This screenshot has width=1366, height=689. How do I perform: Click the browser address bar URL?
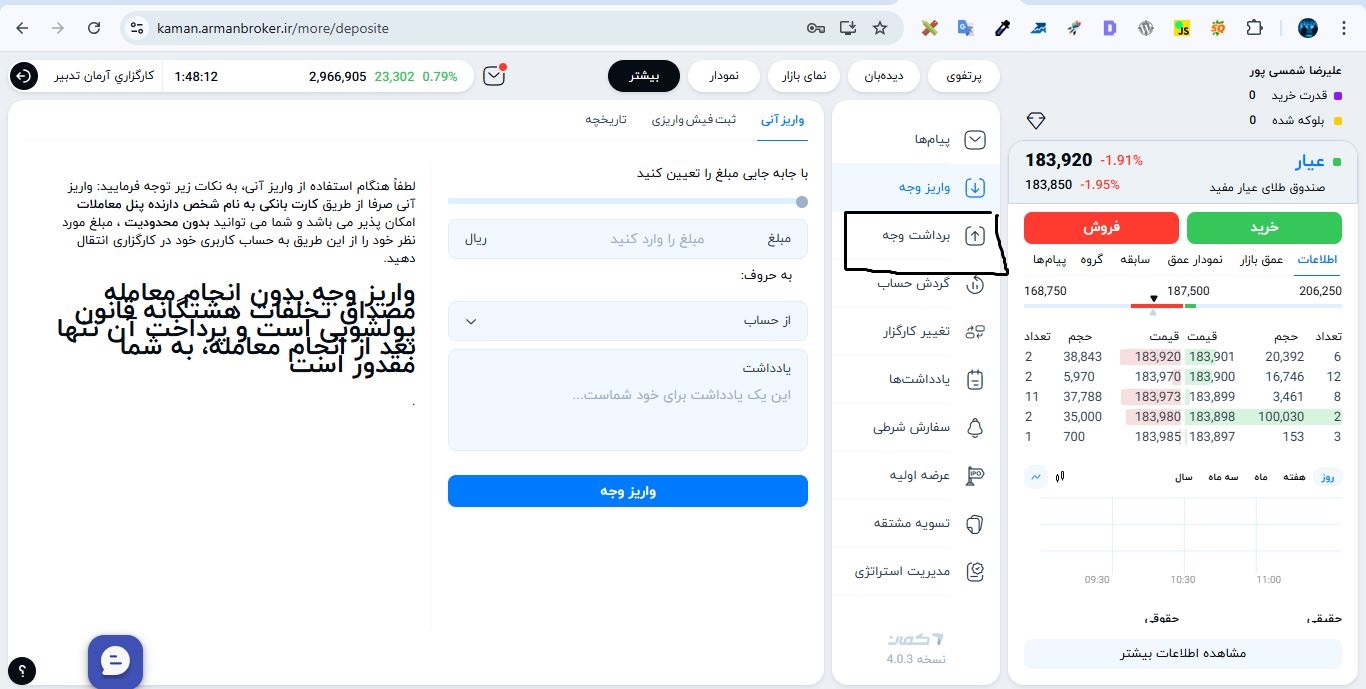pos(273,28)
